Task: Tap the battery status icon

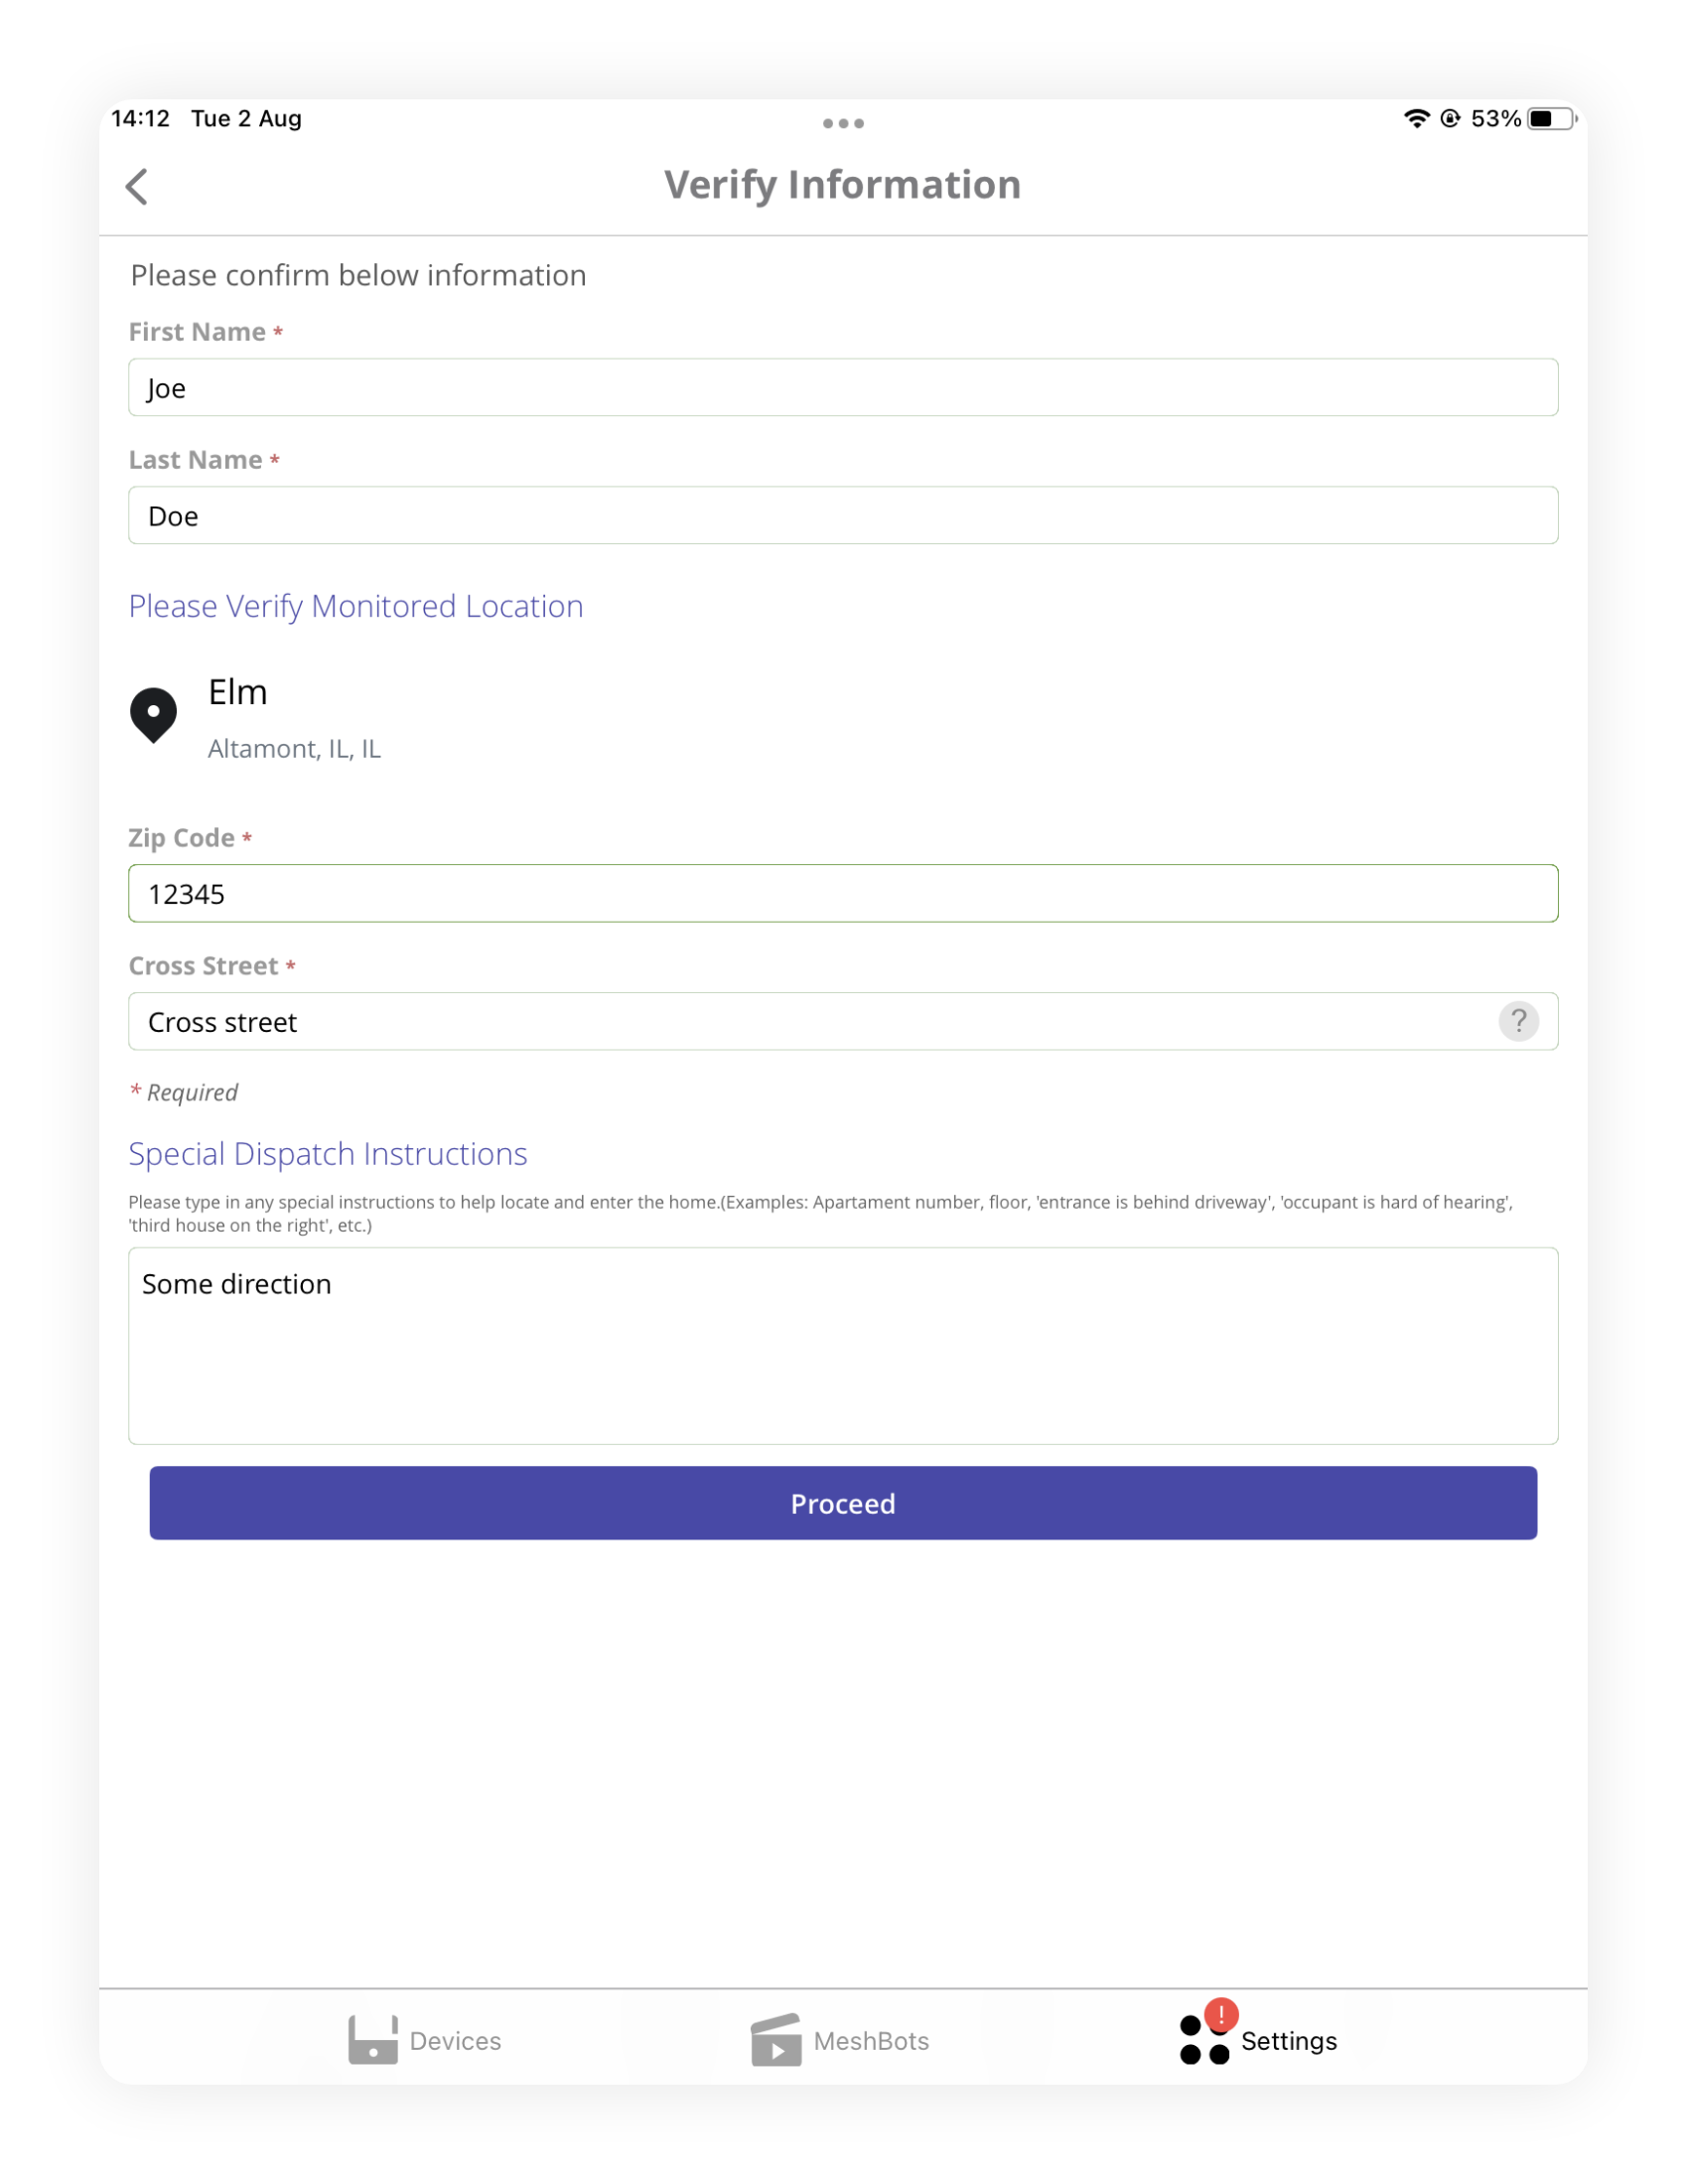Action: pos(1551,119)
